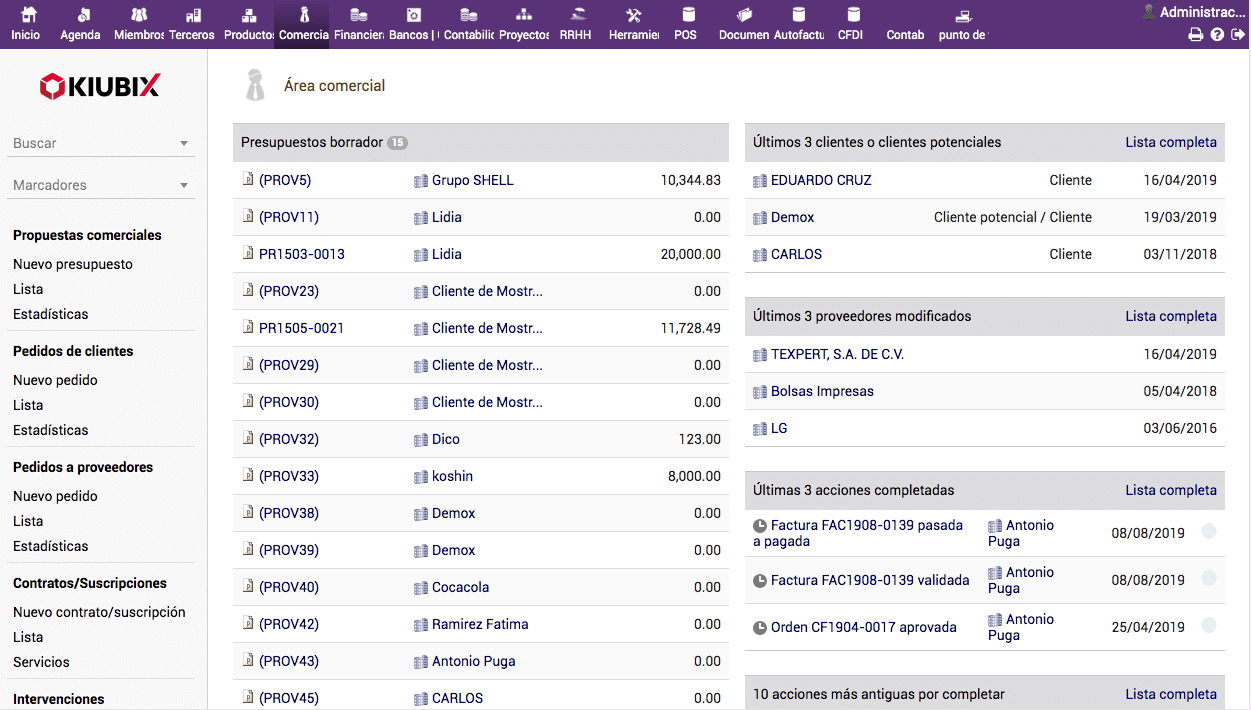1251x710 pixels.
Task: Switch to the Terceros menu
Action: [x=192, y=24]
